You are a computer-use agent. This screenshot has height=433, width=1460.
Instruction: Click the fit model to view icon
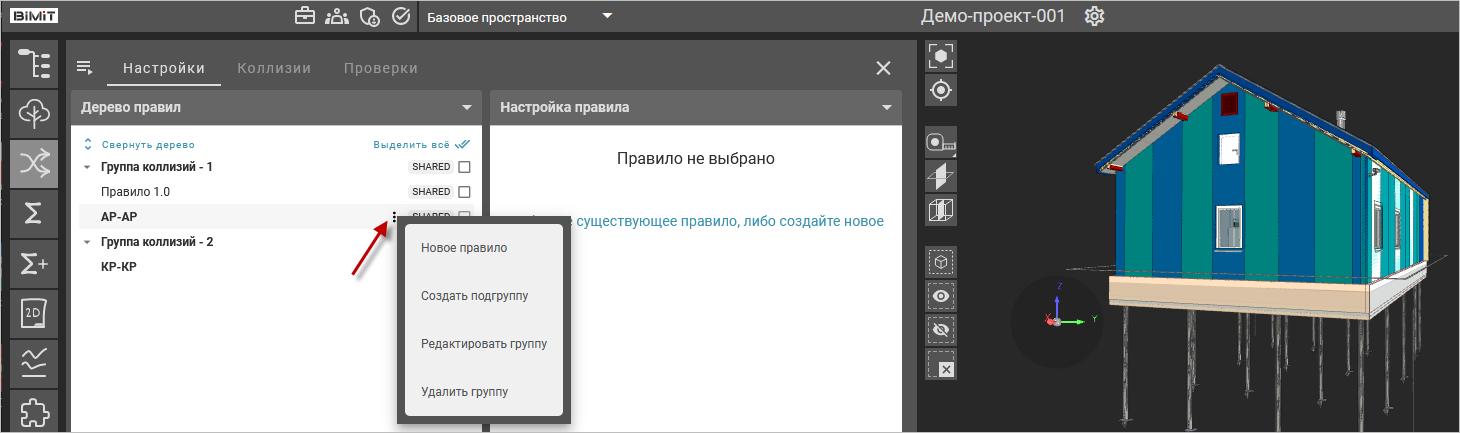click(x=941, y=57)
